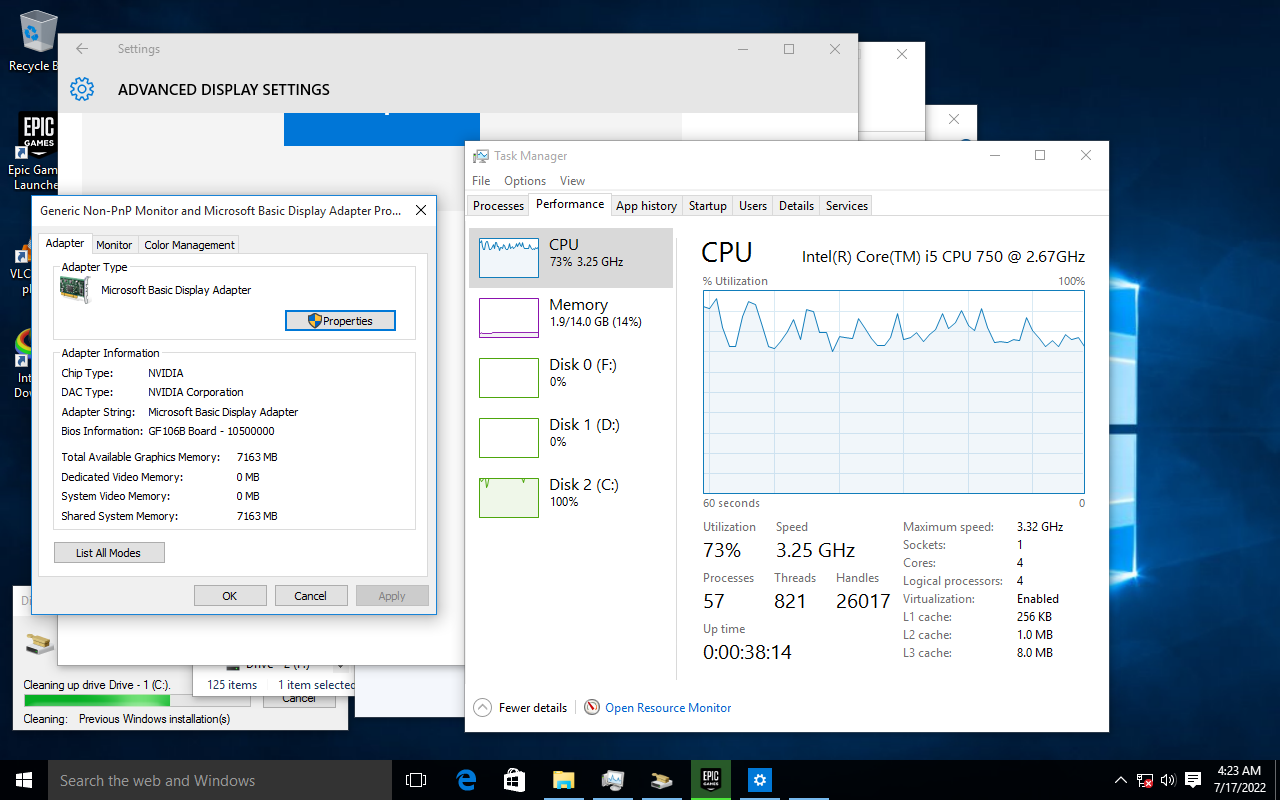Select Disk 0 (F:) in sidebar

(571, 378)
